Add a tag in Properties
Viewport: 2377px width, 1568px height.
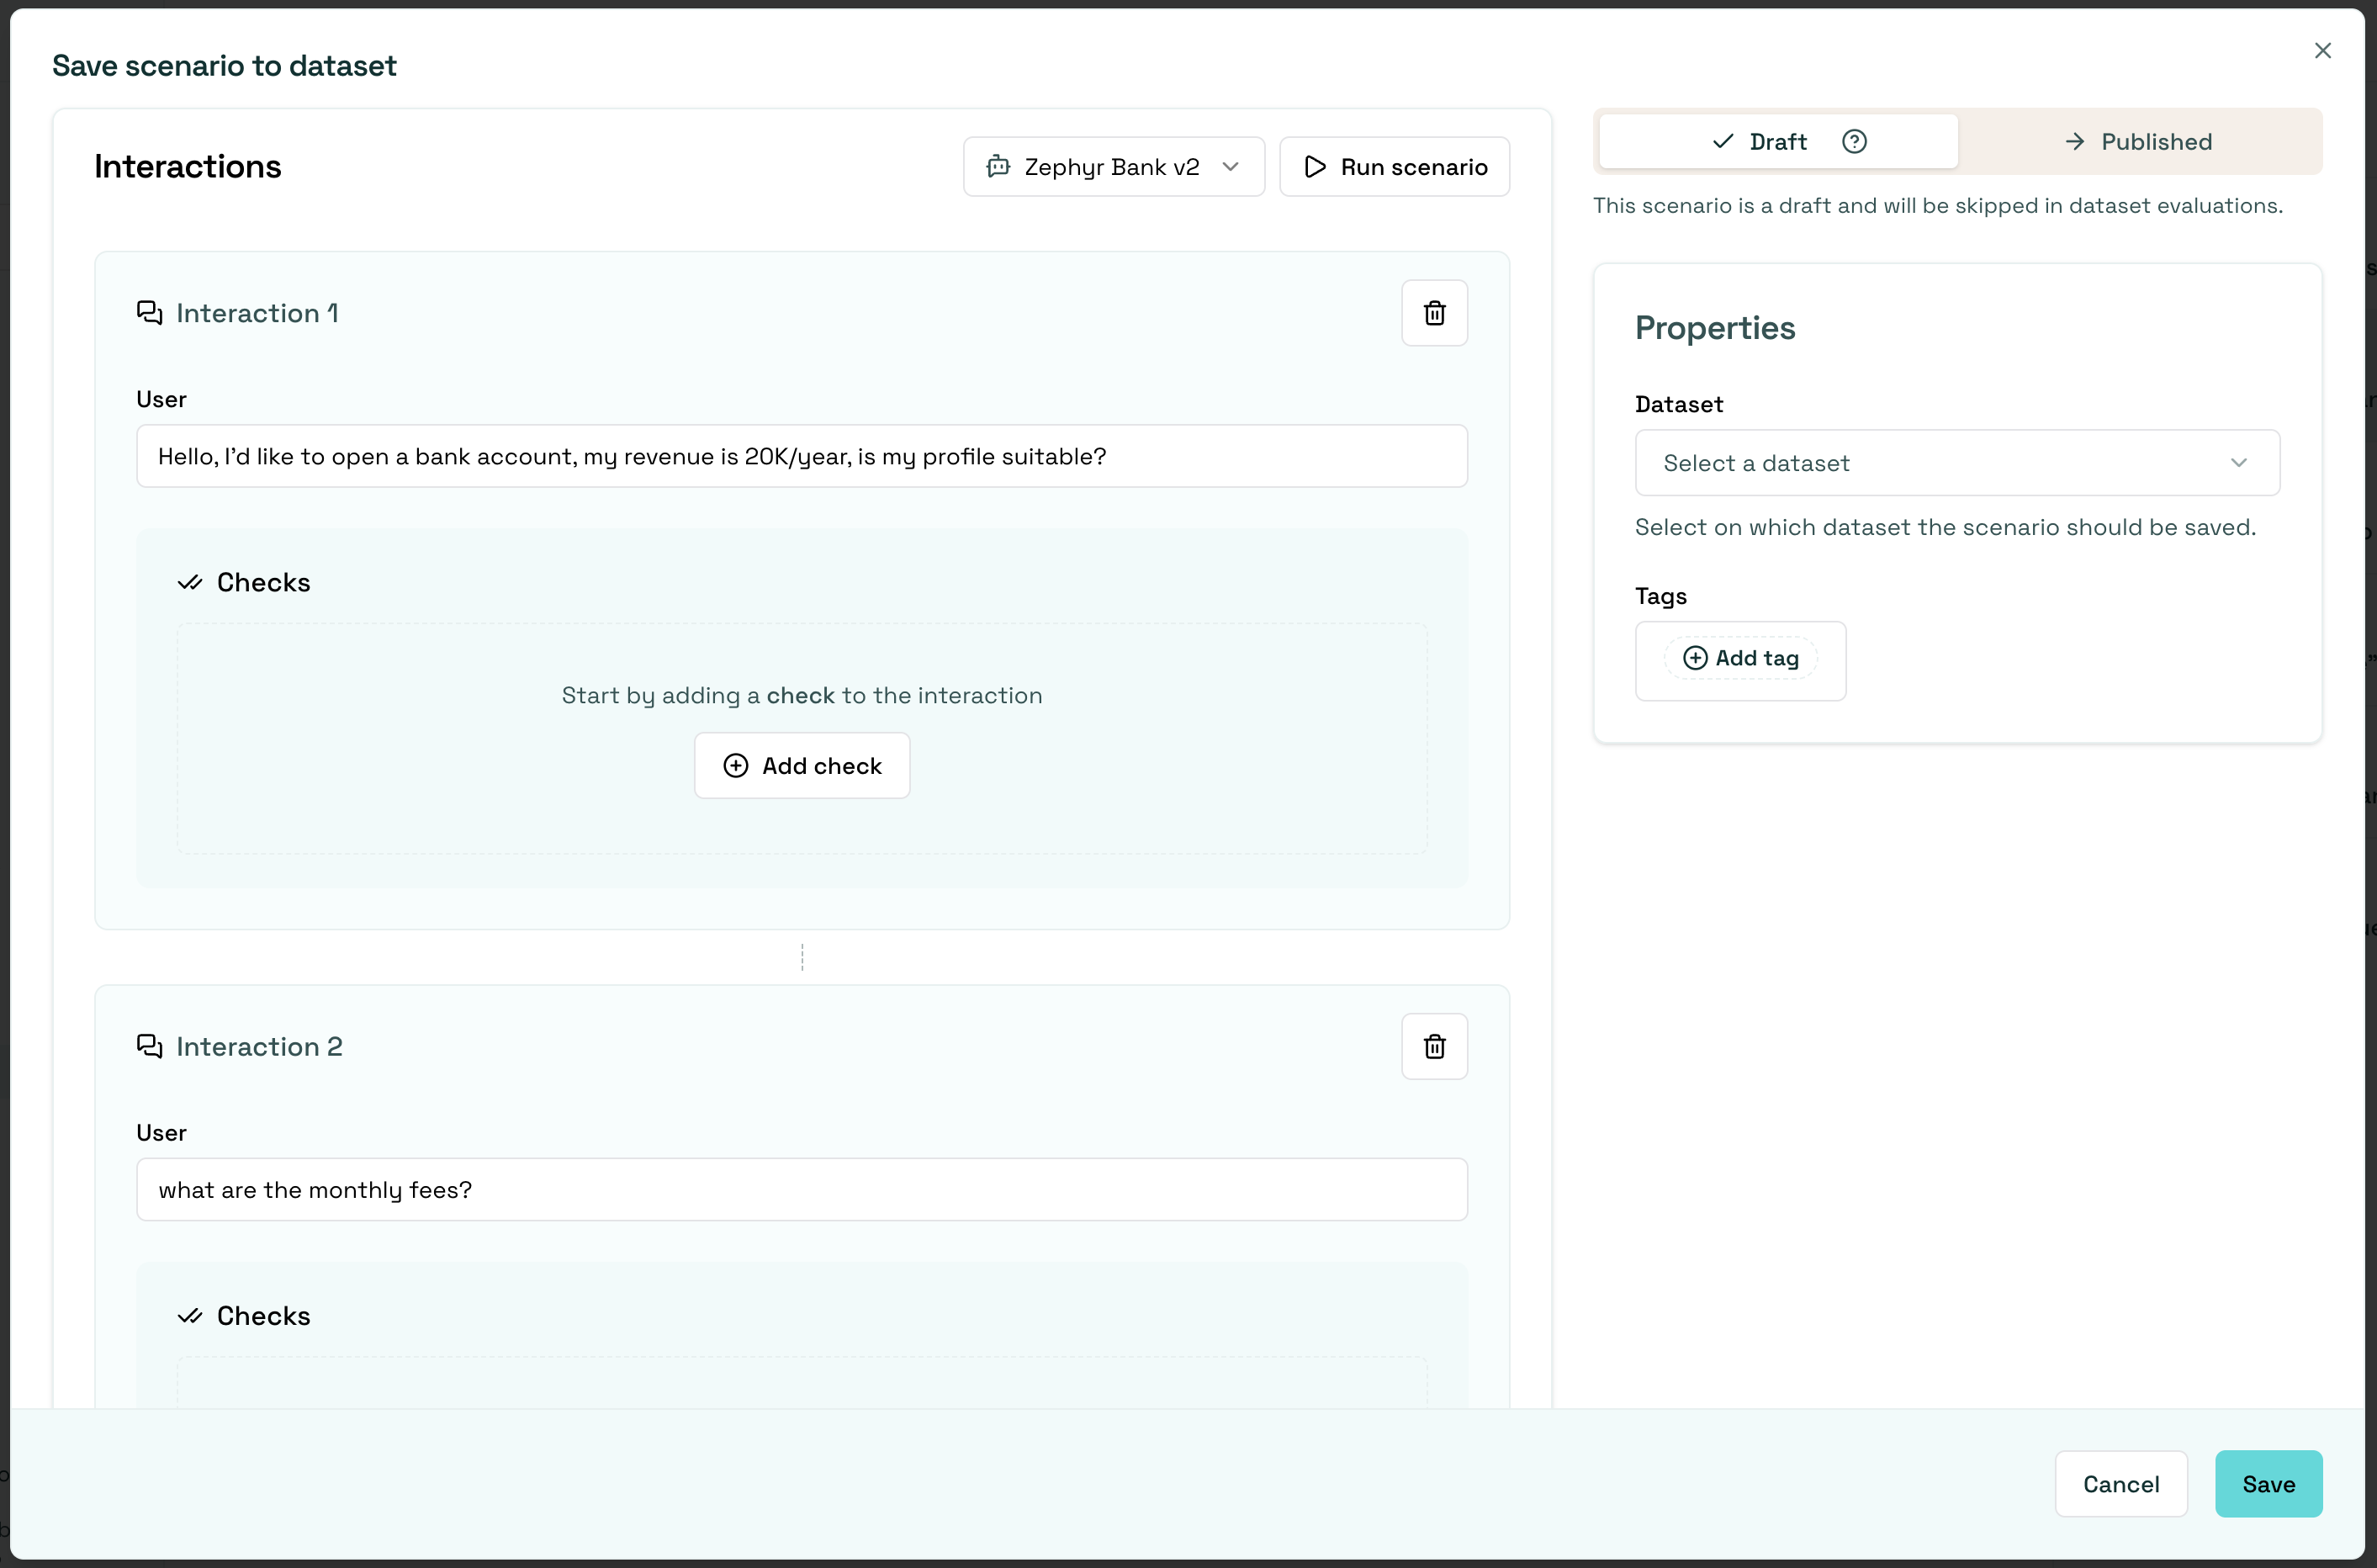(x=1740, y=658)
